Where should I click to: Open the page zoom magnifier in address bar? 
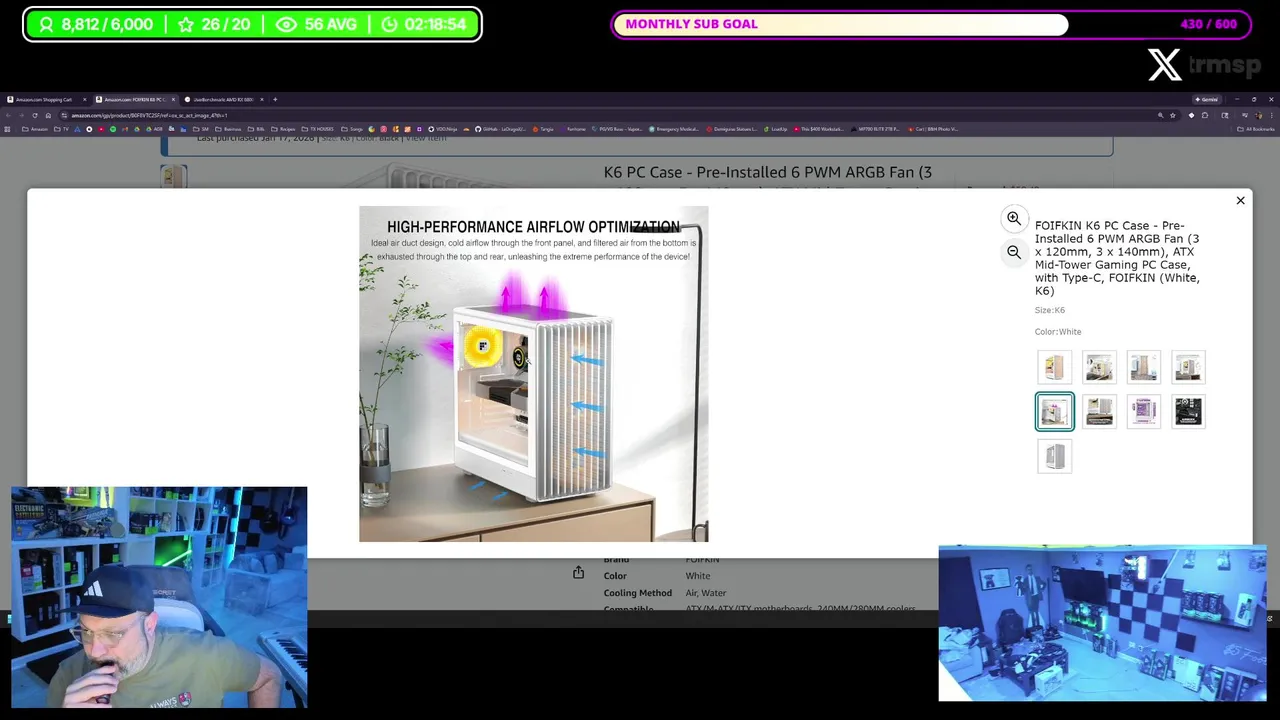click(x=1160, y=115)
